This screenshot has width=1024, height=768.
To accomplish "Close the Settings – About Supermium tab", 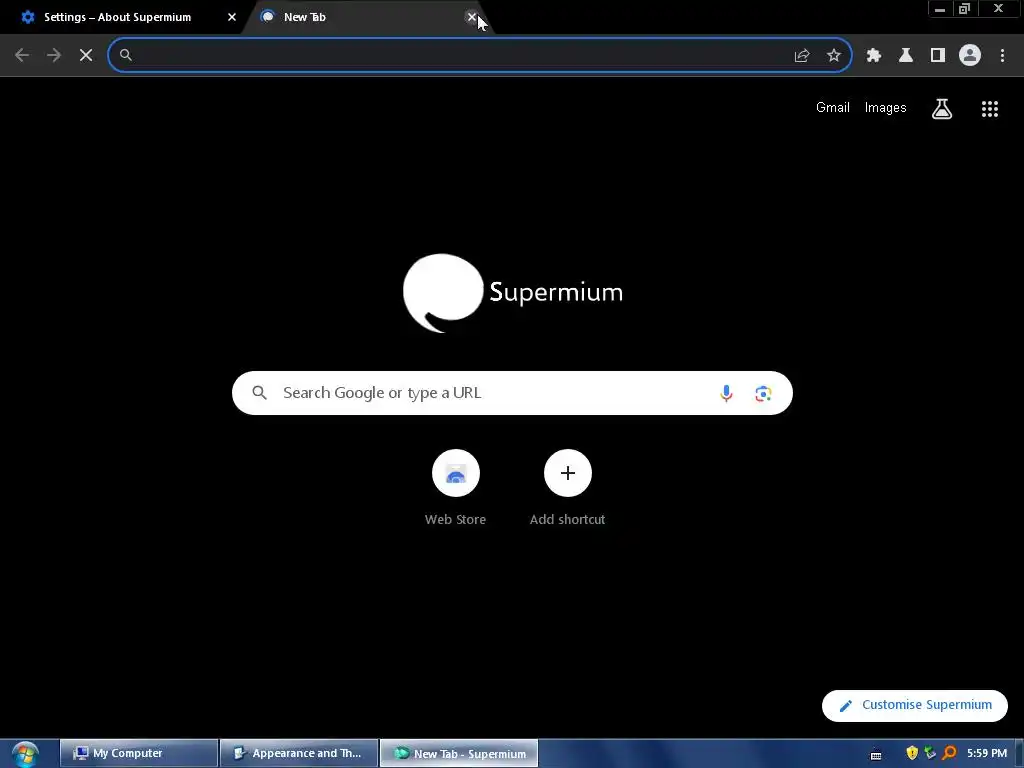I will click(232, 17).
